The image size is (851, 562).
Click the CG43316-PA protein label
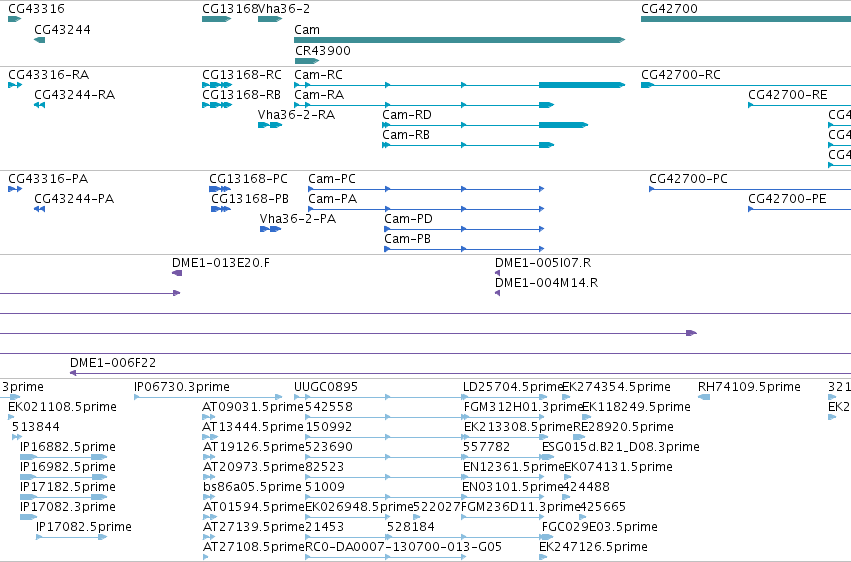[x=48, y=179]
